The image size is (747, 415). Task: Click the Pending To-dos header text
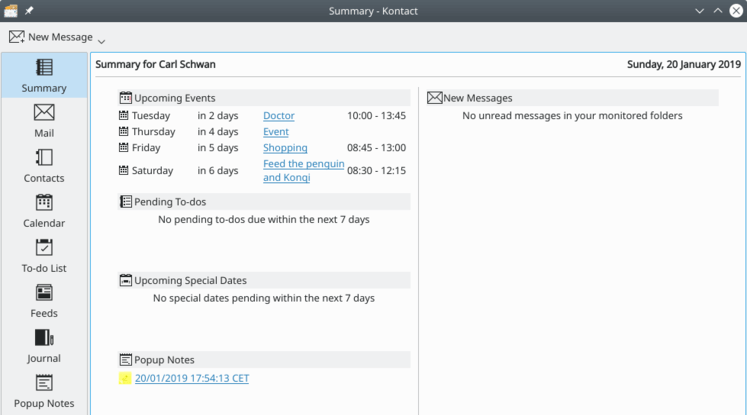(x=170, y=202)
